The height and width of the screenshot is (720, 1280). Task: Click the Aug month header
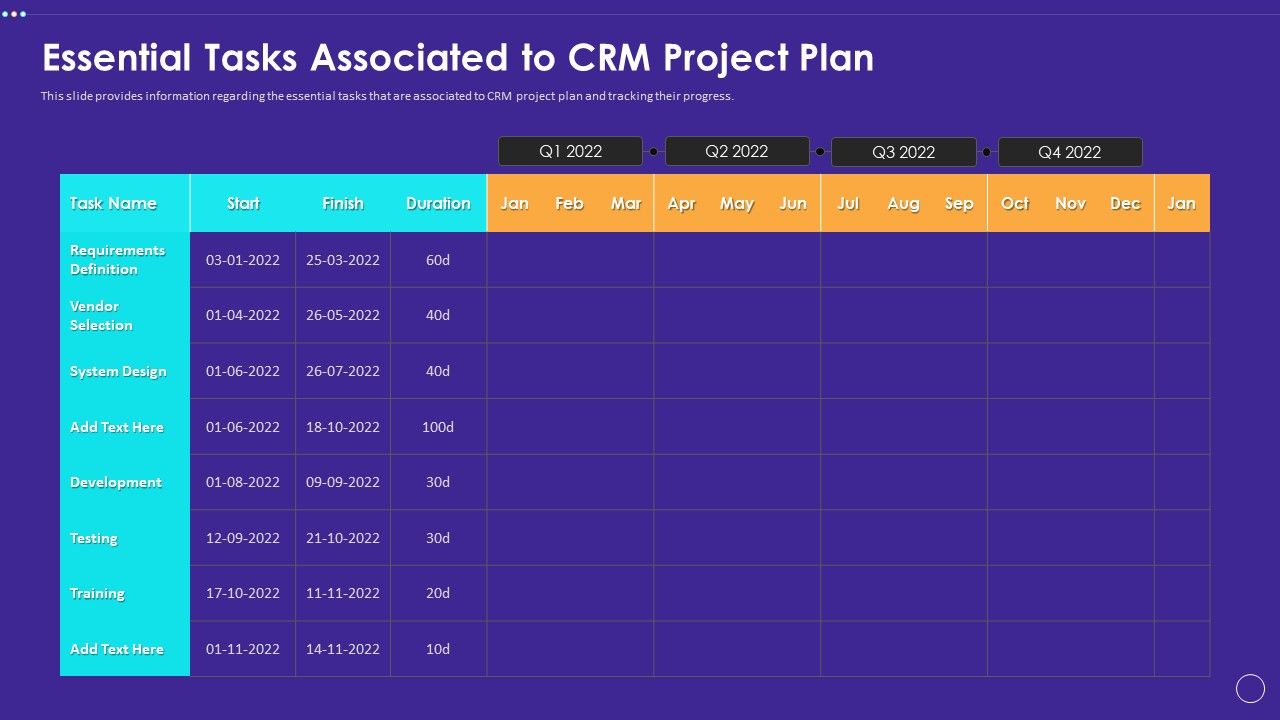tap(903, 203)
